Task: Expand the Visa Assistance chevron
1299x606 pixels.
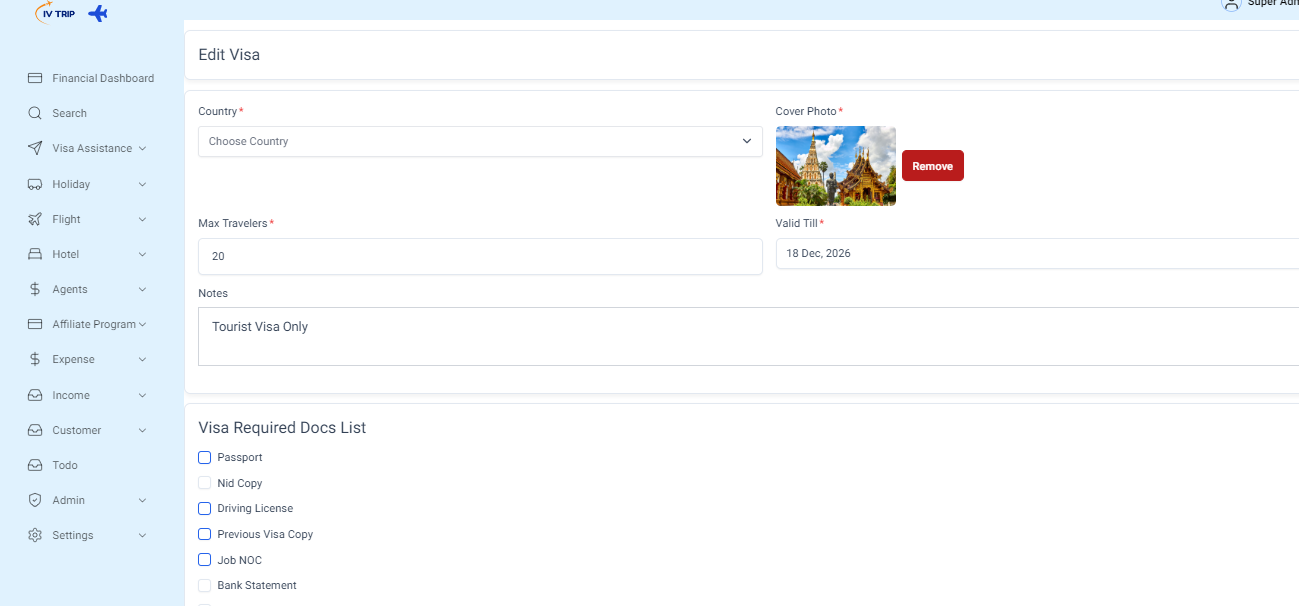Action: [x=142, y=148]
